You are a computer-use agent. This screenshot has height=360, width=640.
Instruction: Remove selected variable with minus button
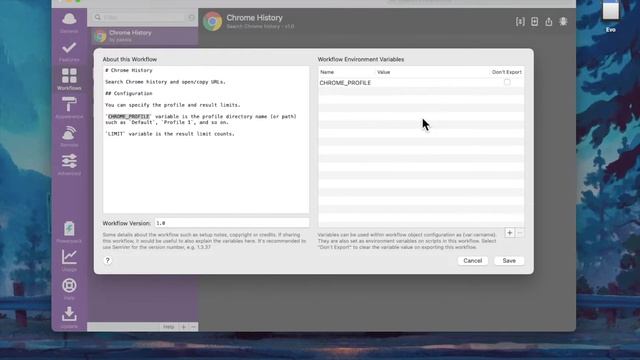(x=520, y=233)
